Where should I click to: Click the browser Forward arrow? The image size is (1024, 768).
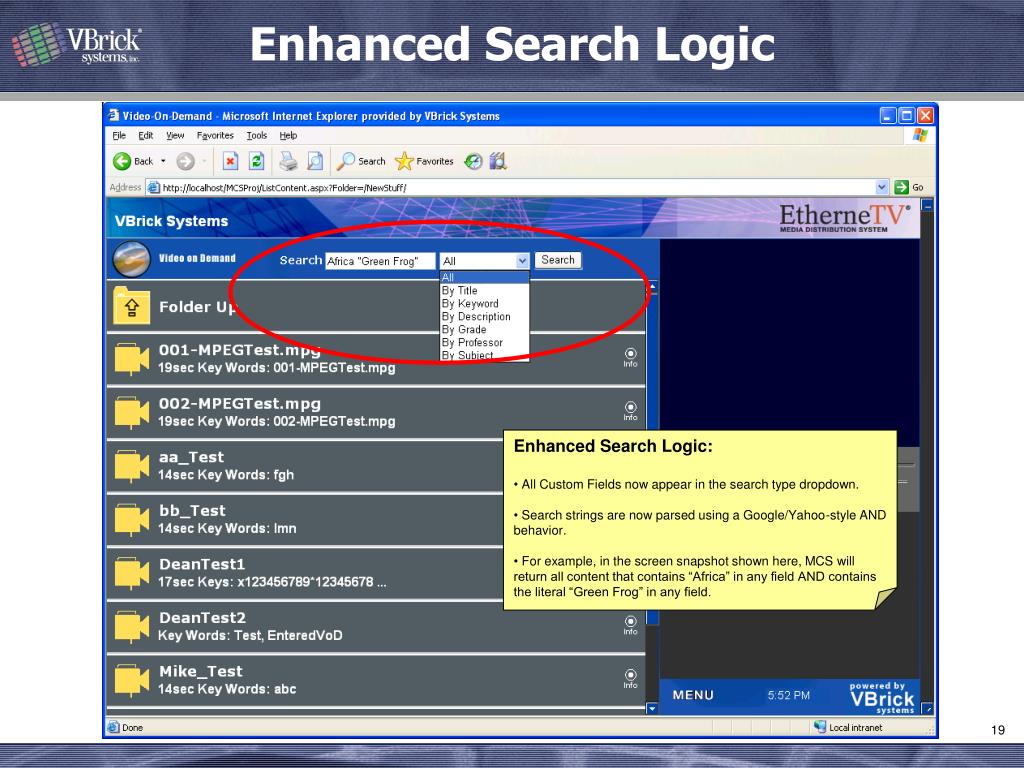coord(185,161)
